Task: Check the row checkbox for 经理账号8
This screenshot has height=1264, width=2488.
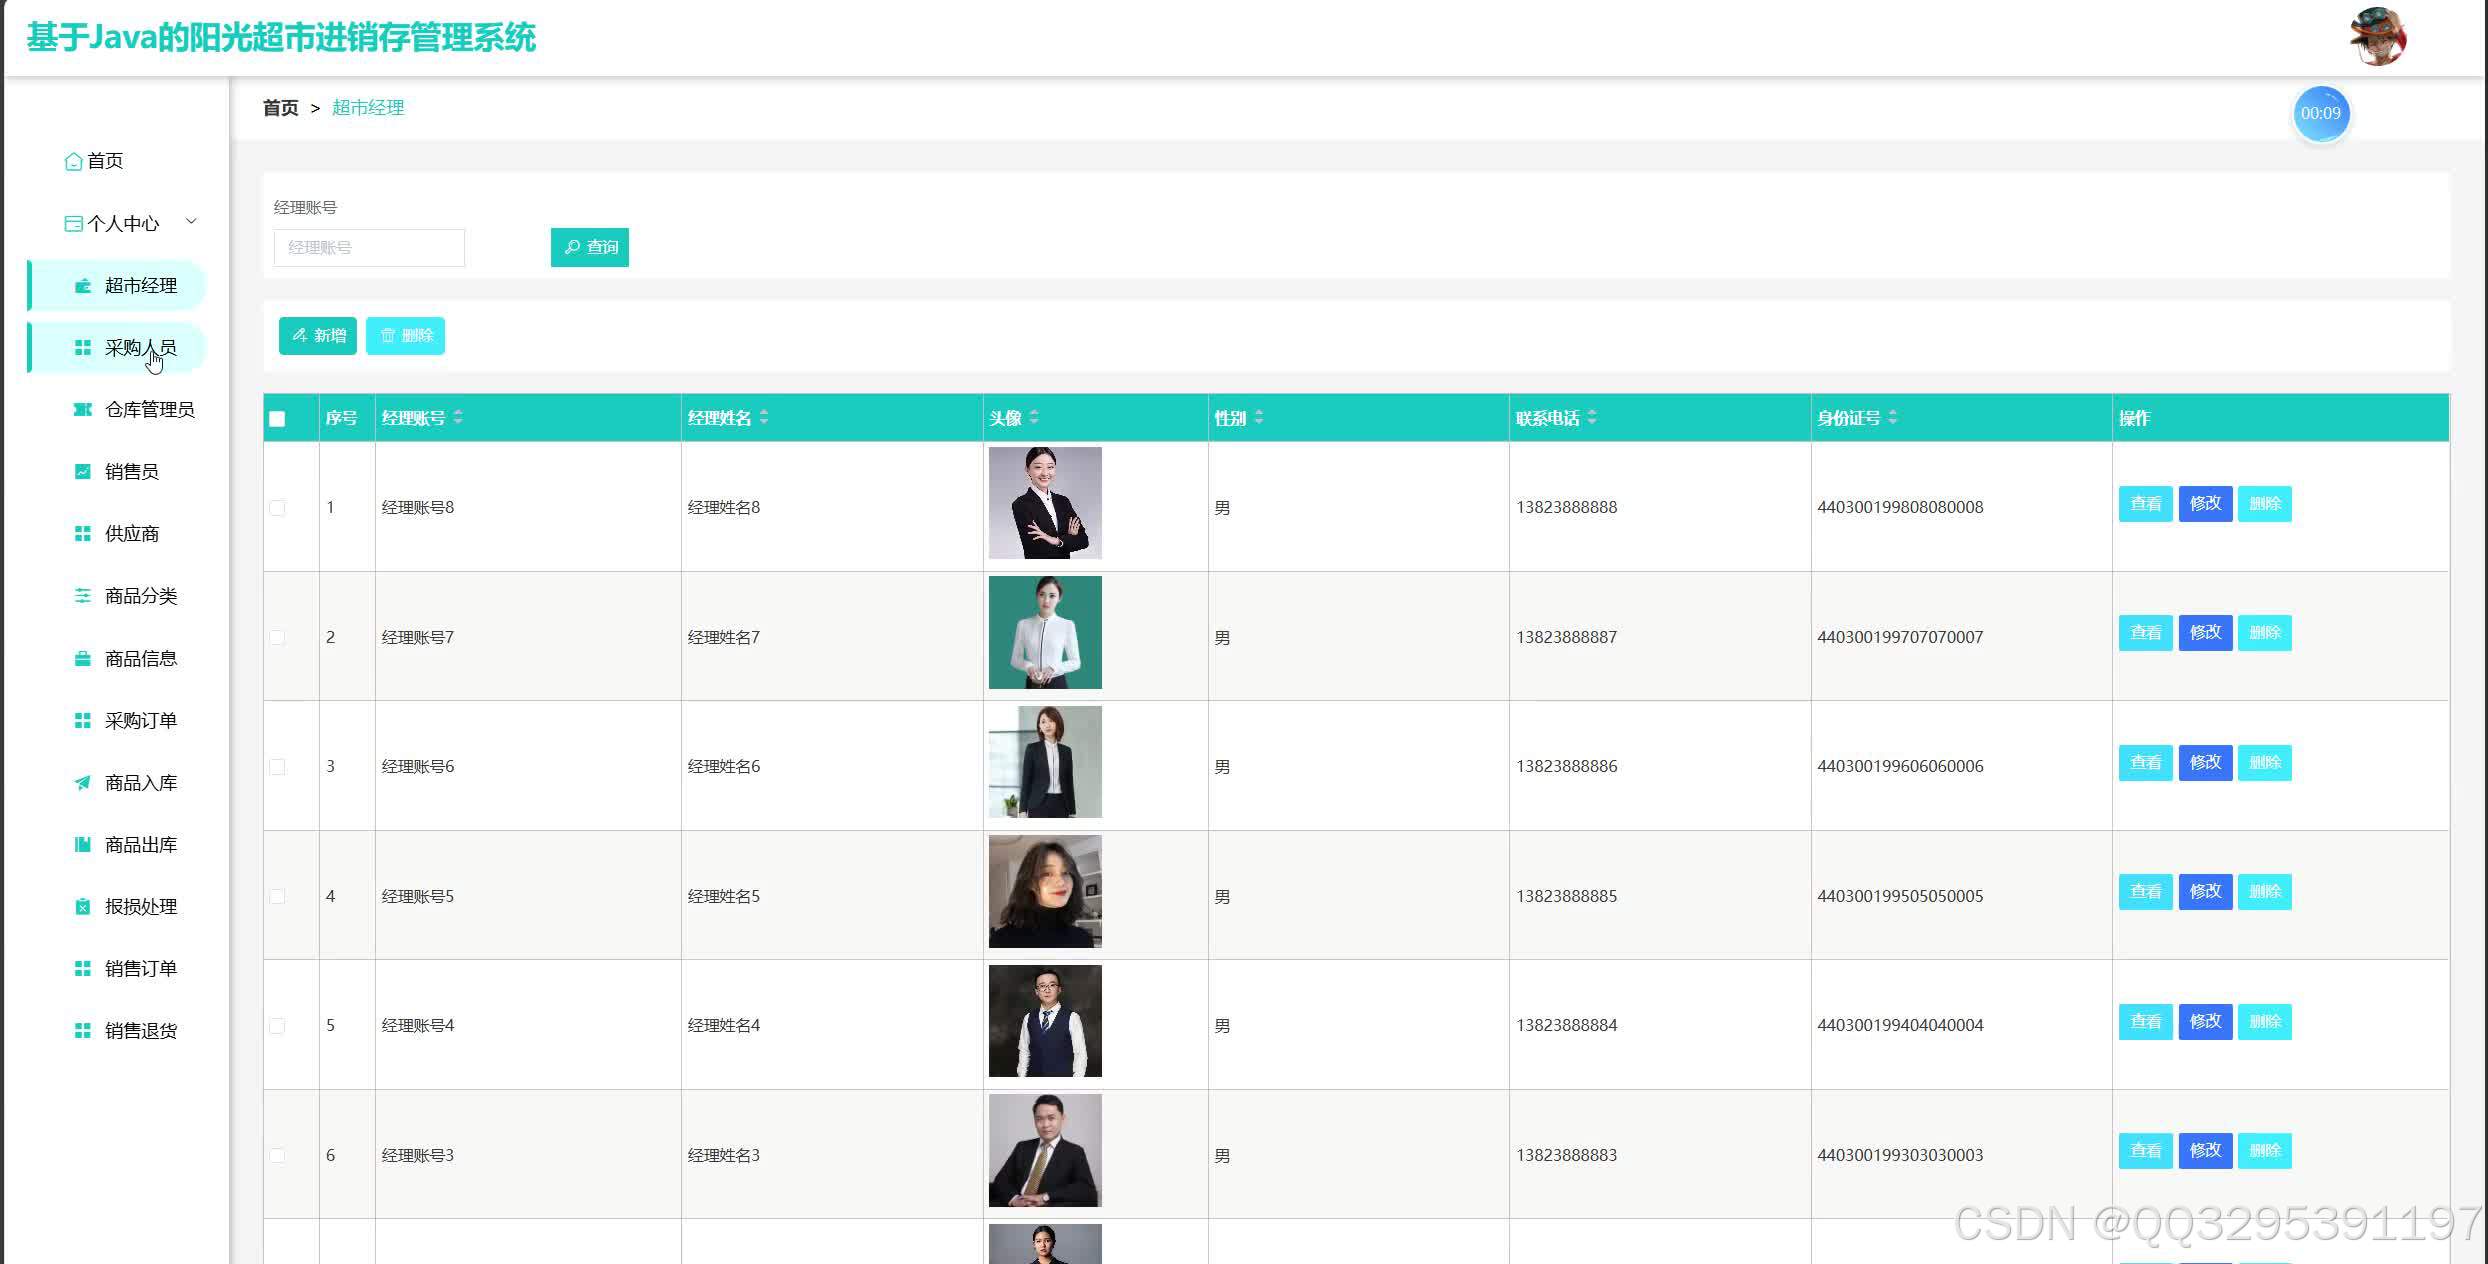Action: point(277,508)
